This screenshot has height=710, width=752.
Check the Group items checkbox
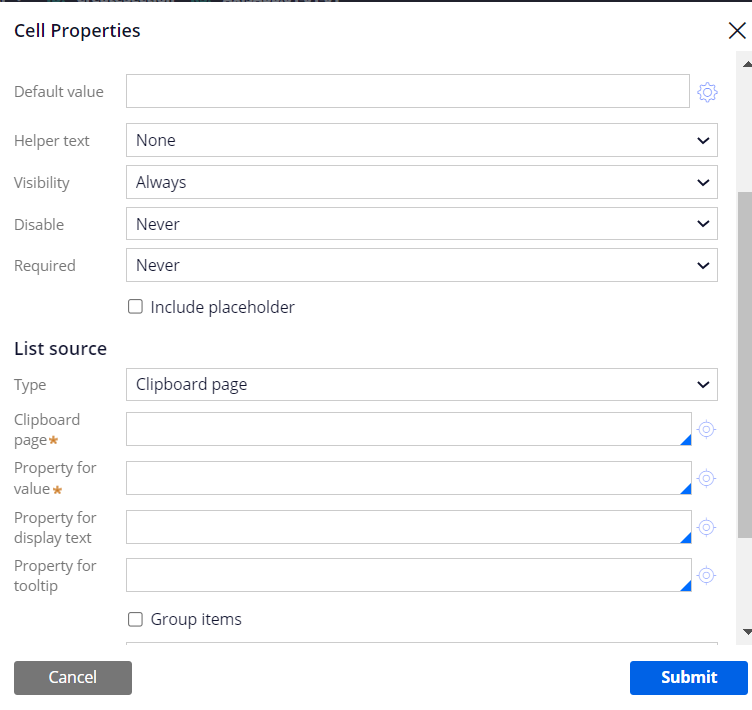coord(135,619)
